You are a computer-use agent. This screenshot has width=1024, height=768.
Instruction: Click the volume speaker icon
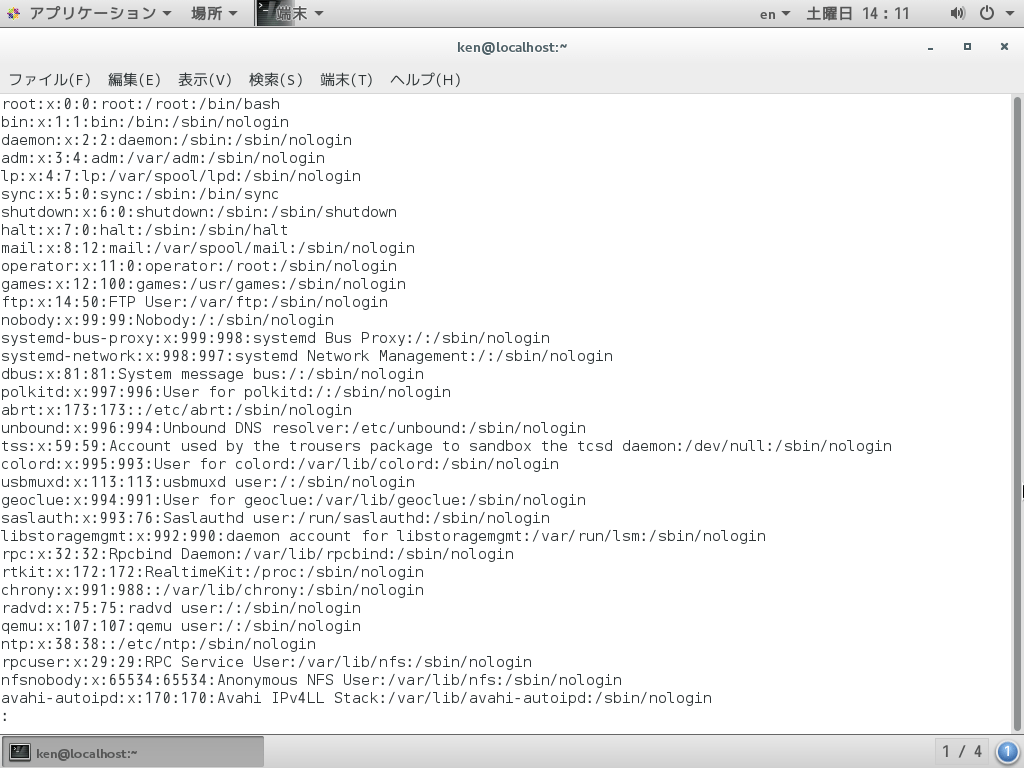(x=957, y=13)
